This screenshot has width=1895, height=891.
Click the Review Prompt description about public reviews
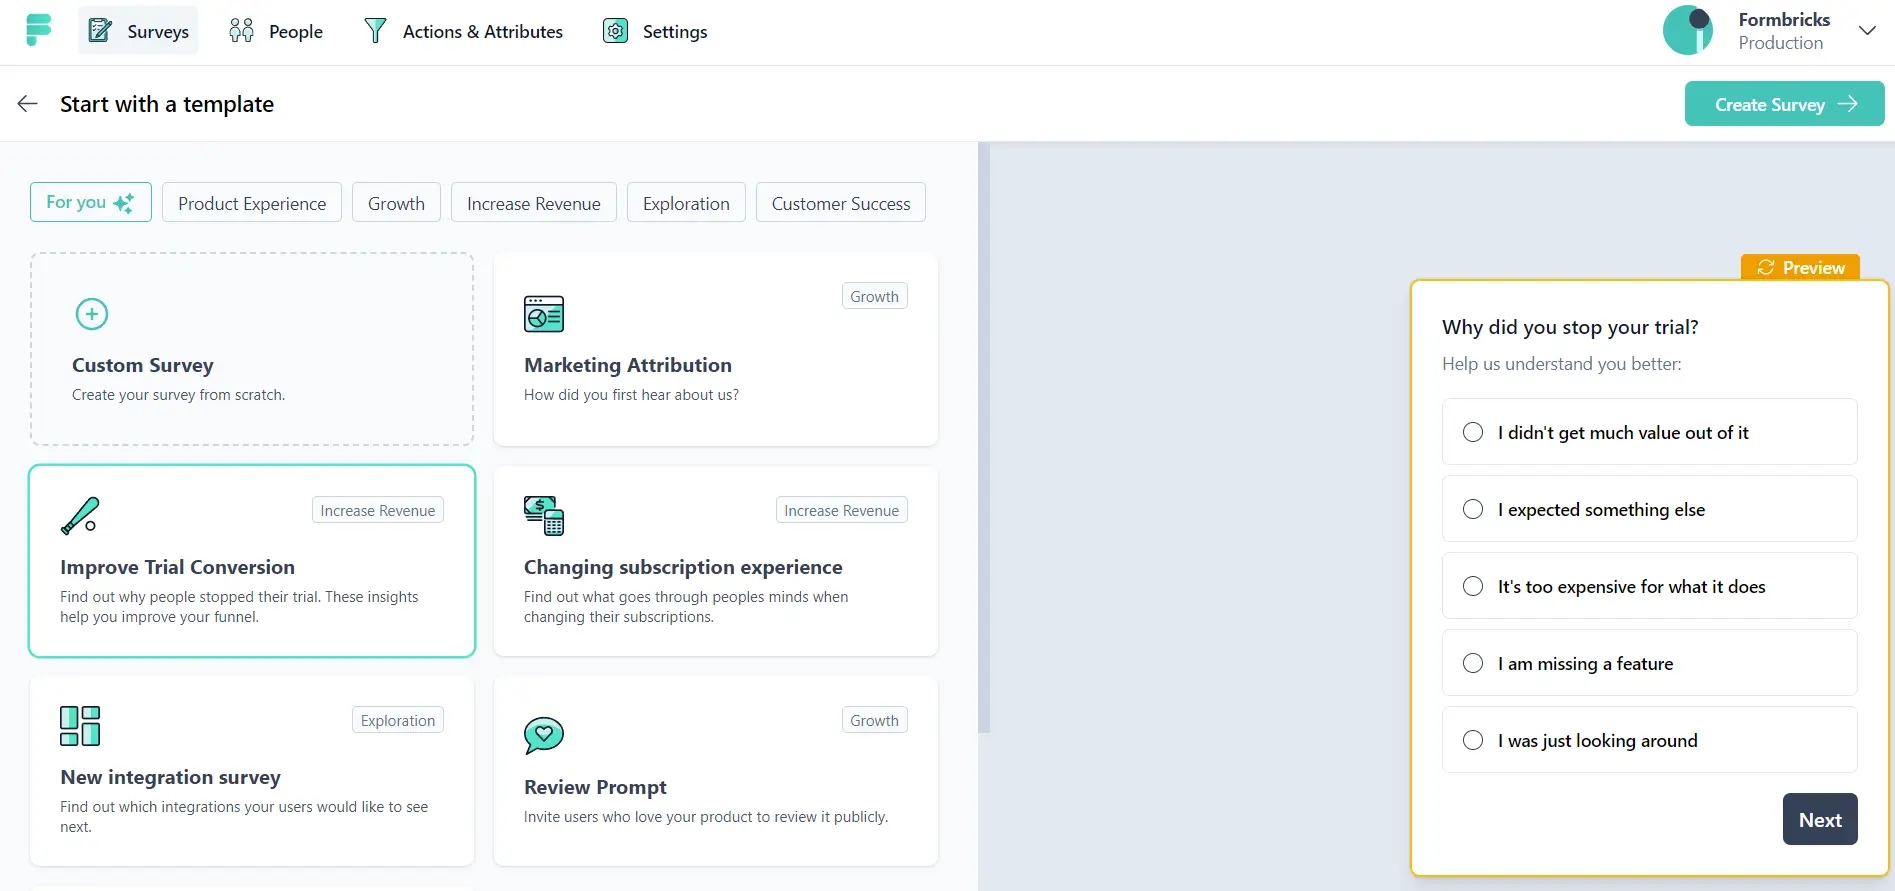(706, 817)
